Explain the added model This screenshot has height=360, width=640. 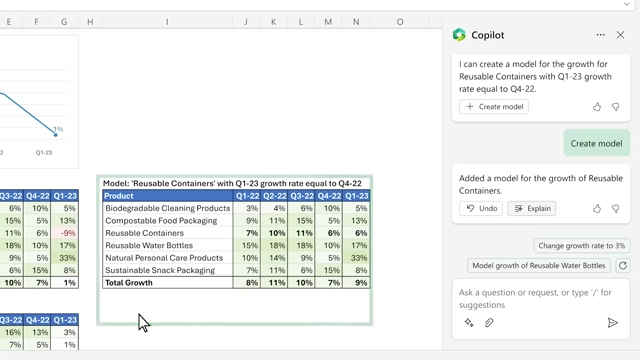pos(531,209)
